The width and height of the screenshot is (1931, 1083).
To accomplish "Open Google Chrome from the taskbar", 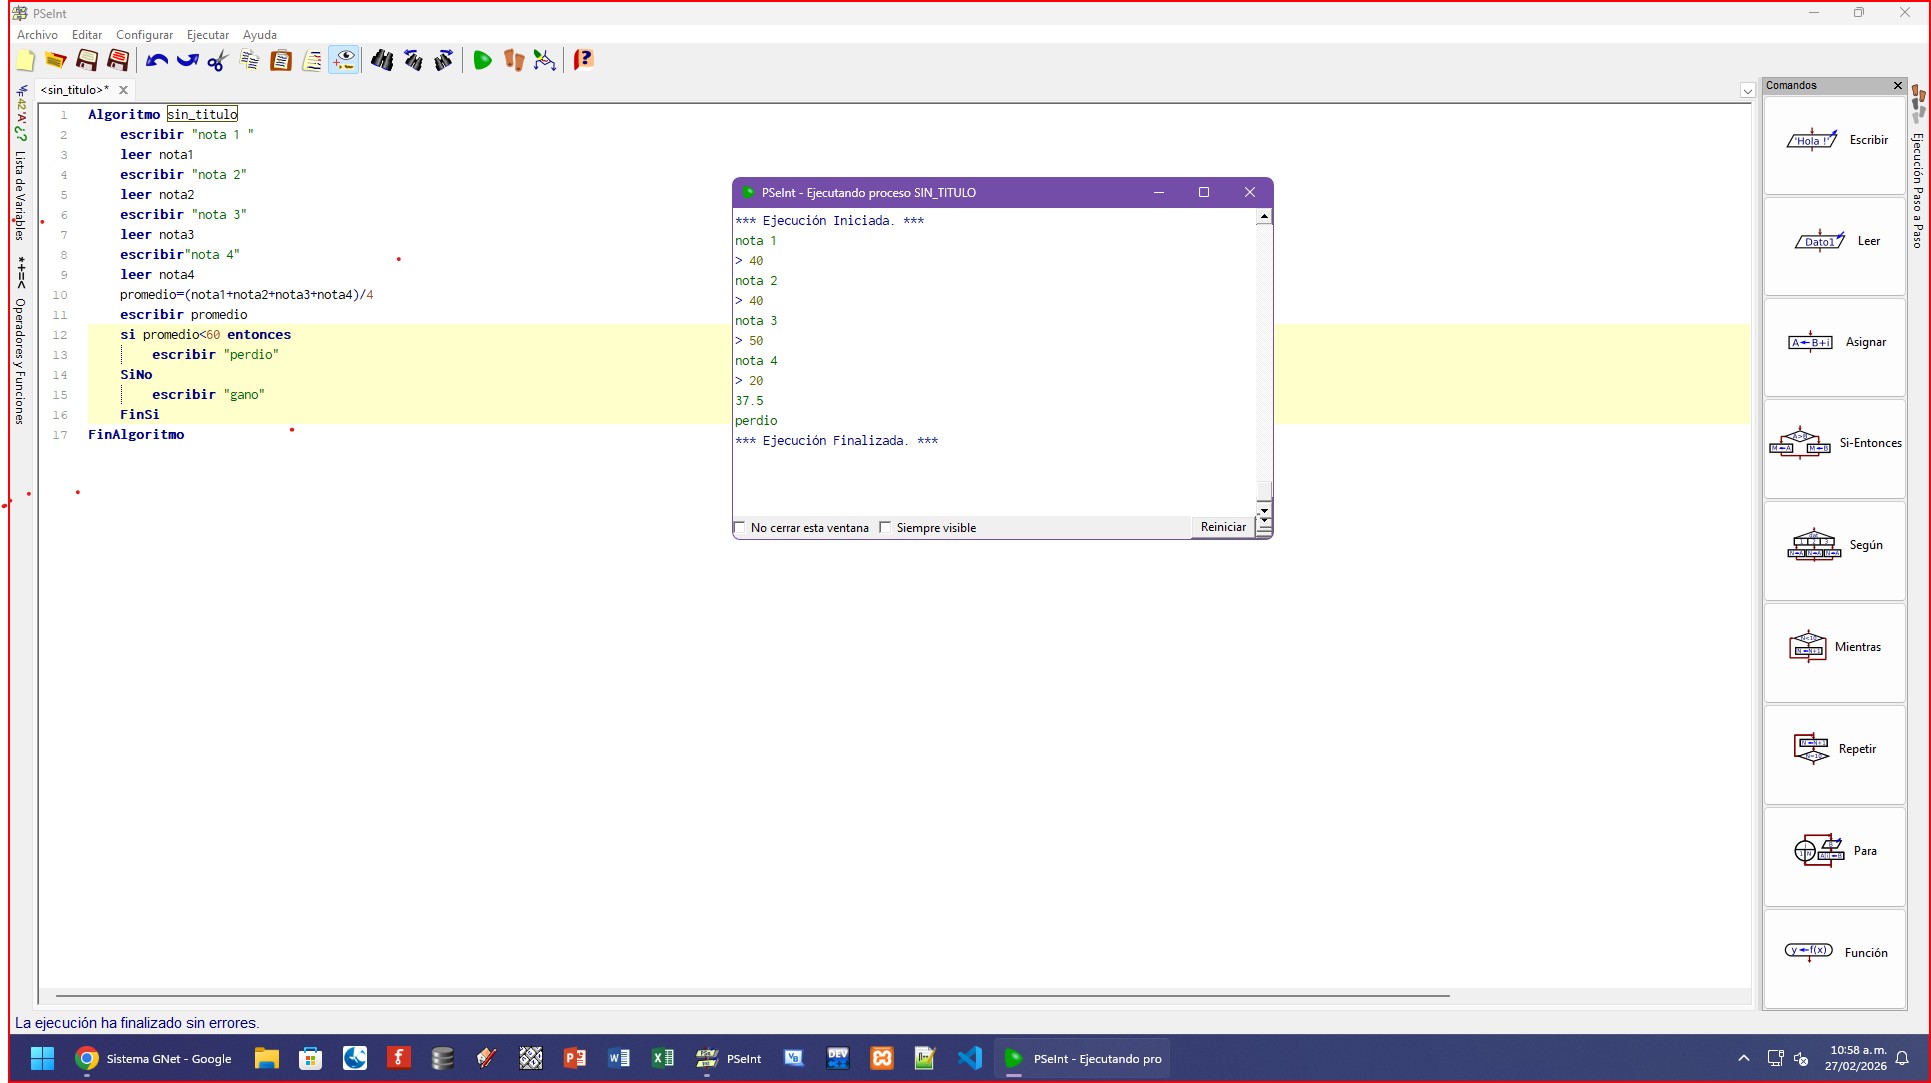I will [x=87, y=1058].
